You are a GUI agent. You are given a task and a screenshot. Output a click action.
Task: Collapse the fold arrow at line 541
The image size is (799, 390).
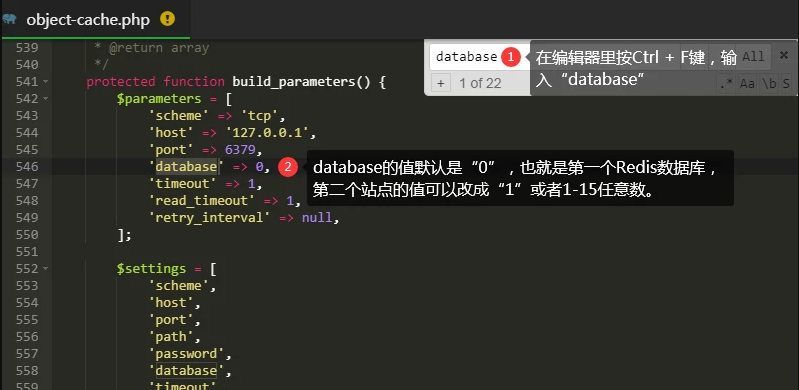coord(46,82)
